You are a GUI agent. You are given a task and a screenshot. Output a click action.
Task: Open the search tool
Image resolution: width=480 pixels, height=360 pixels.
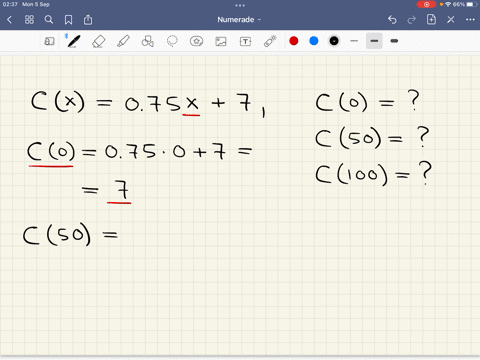click(49, 20)
